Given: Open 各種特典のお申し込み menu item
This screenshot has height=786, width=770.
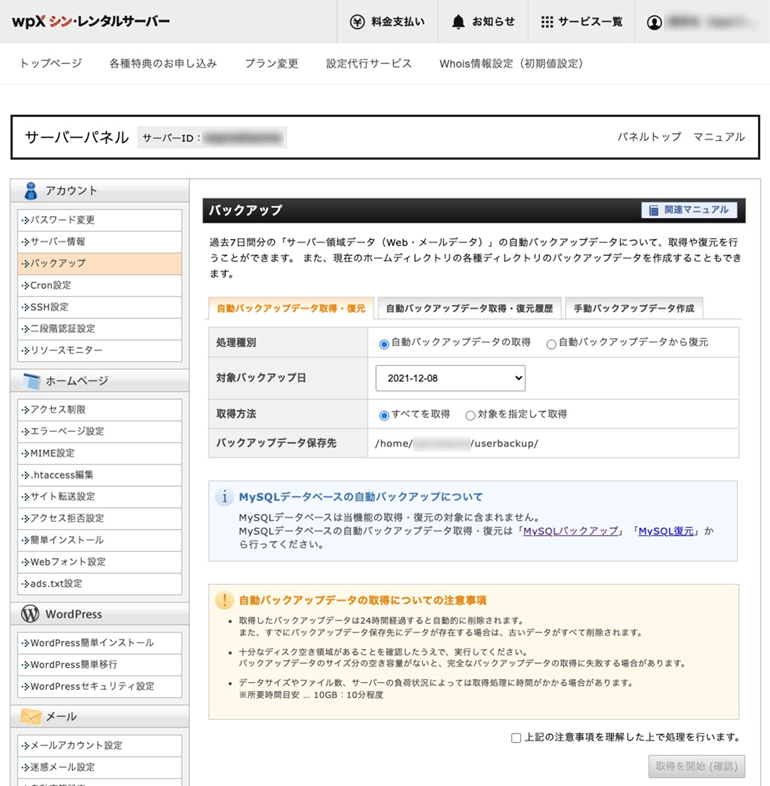Looking at the screenshot, I should [163, 64].
